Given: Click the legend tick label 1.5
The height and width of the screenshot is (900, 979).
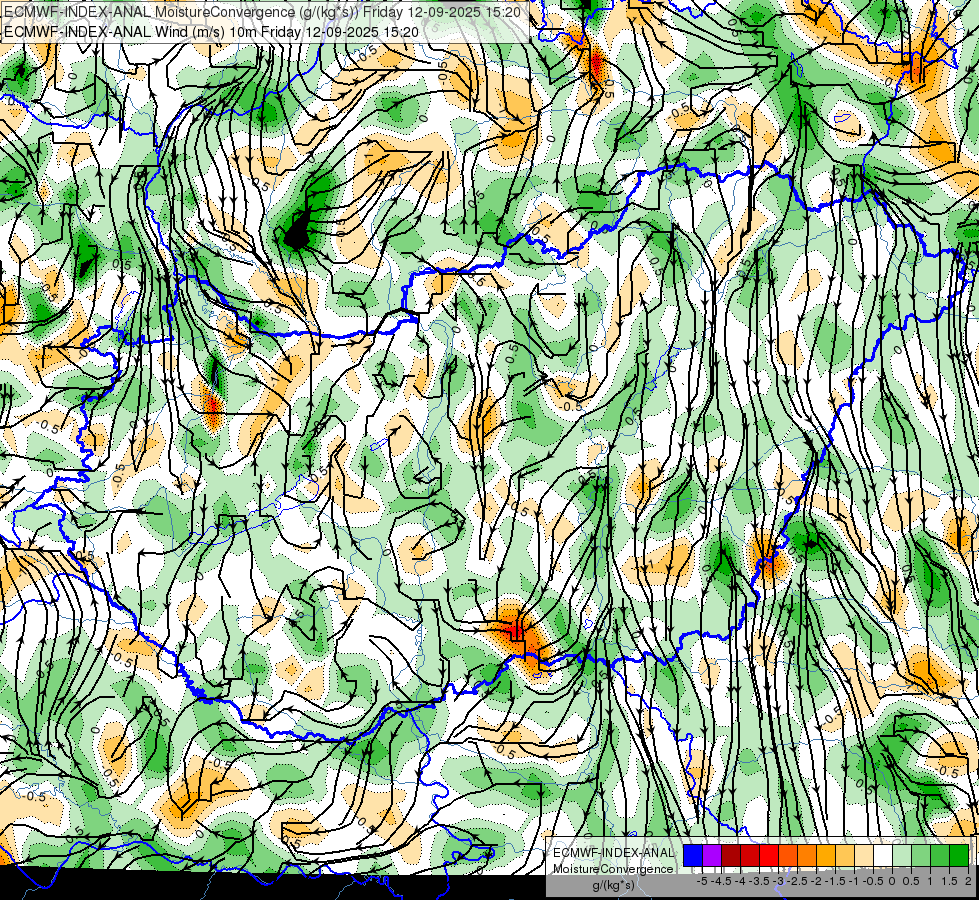Looking at the screenshot, I should [x=949, y=881].
